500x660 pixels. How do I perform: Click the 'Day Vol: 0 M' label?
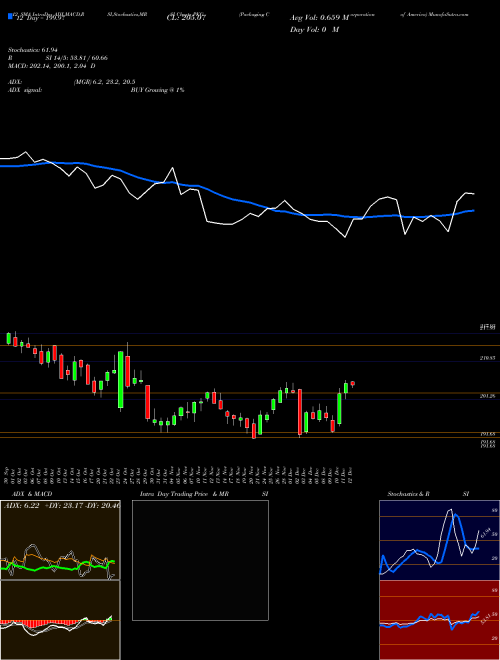click(314, 30)
